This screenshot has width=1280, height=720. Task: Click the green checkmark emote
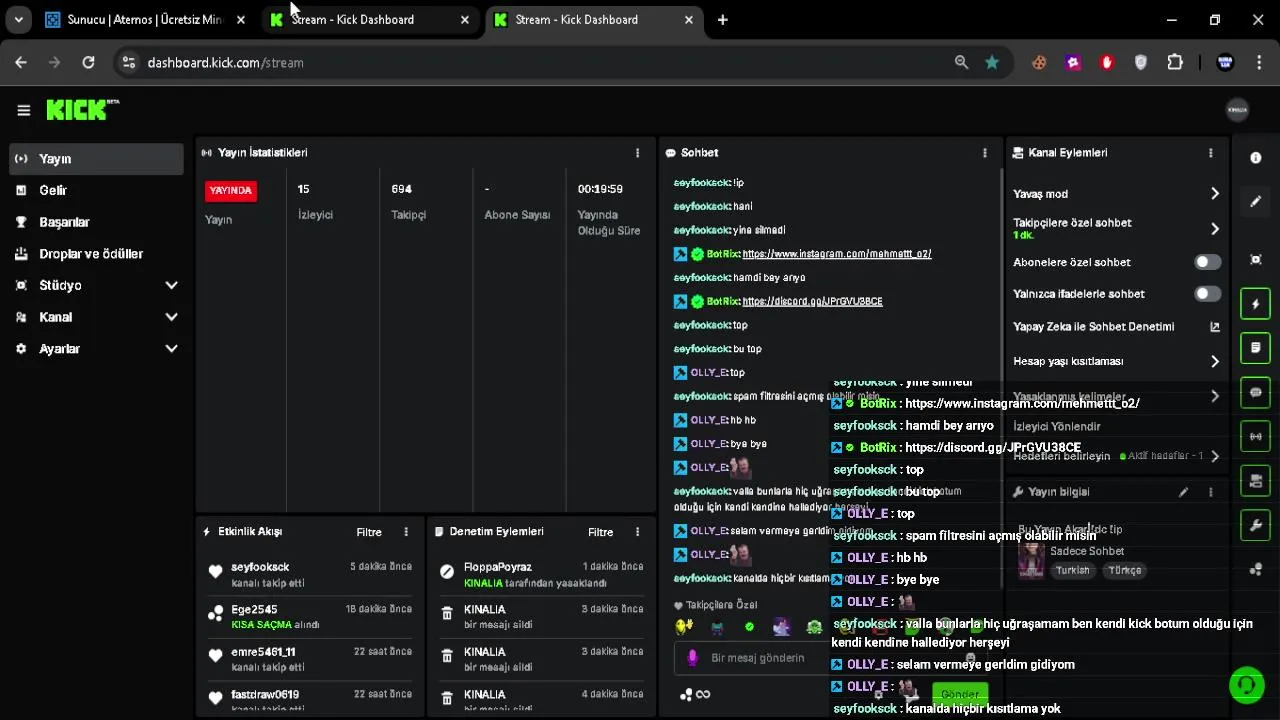[749, 627]
